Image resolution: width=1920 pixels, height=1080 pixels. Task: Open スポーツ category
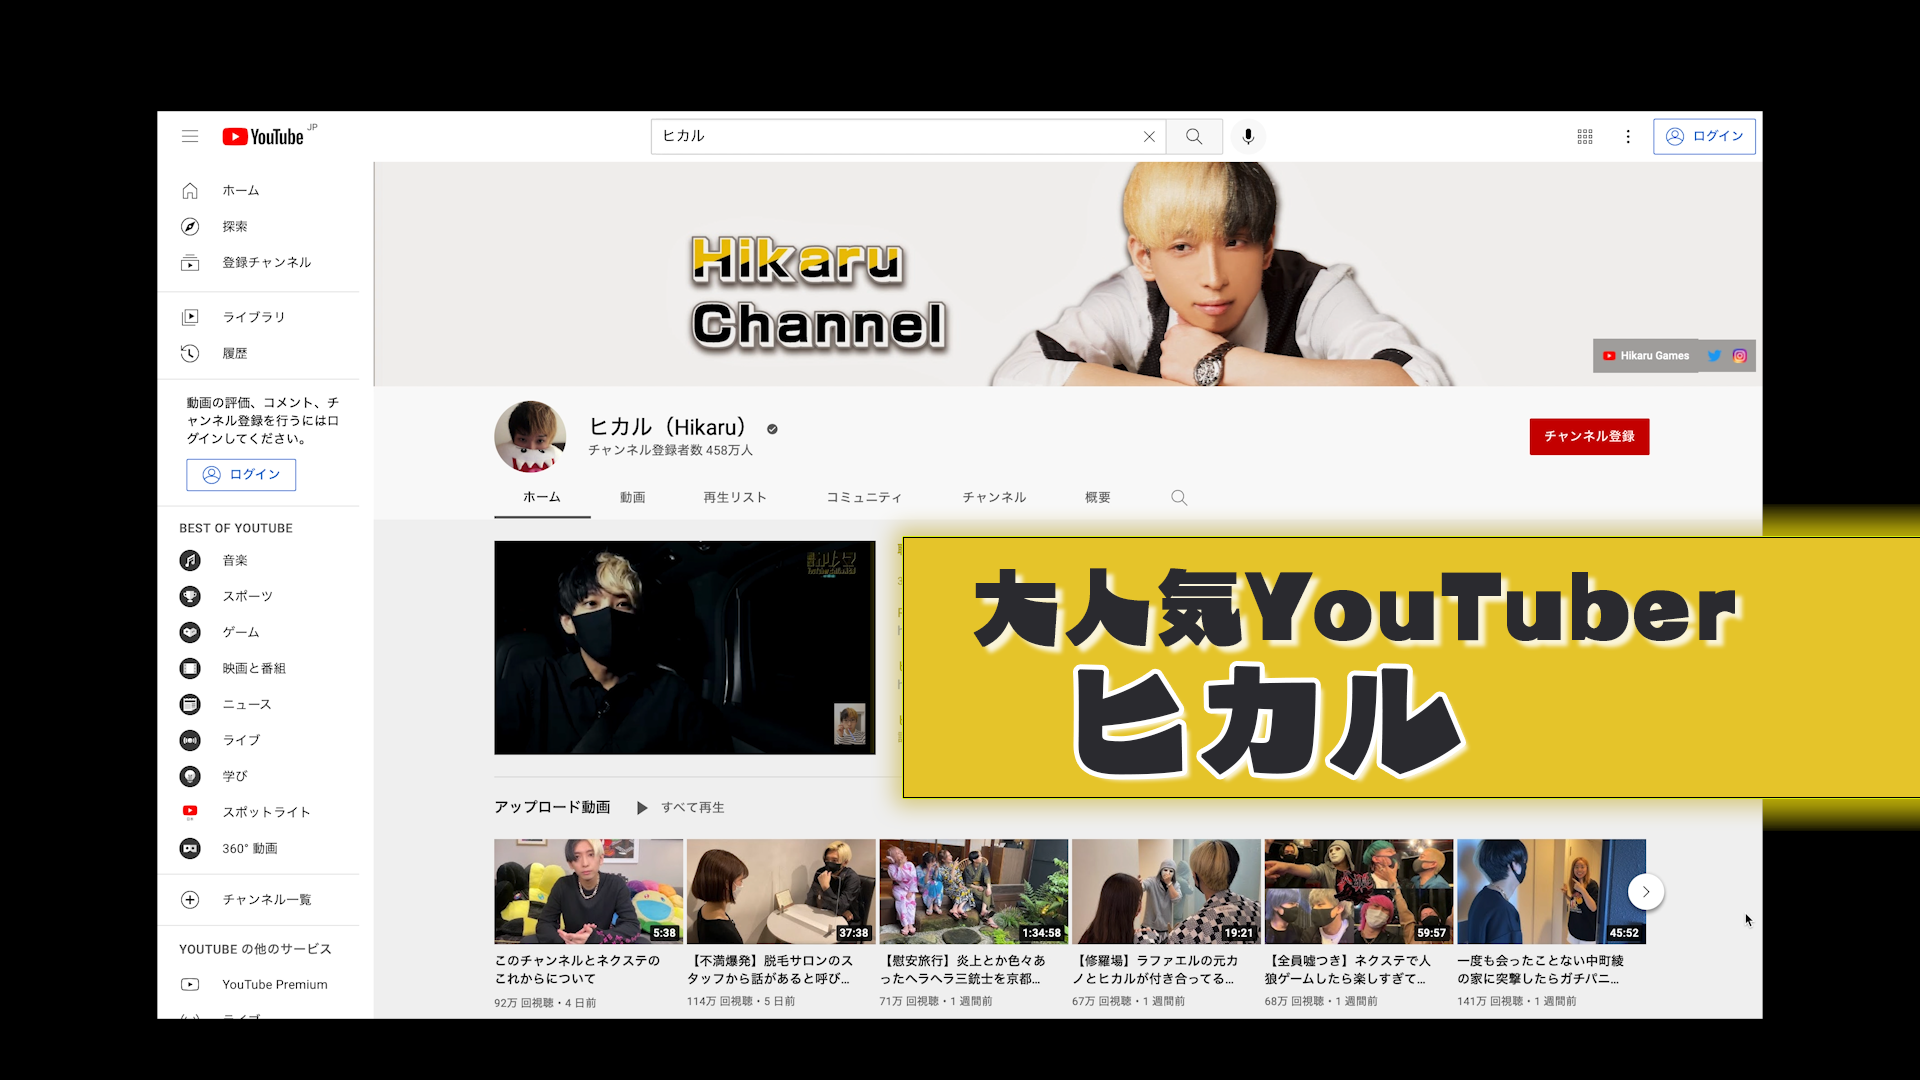tap(258, 597)
